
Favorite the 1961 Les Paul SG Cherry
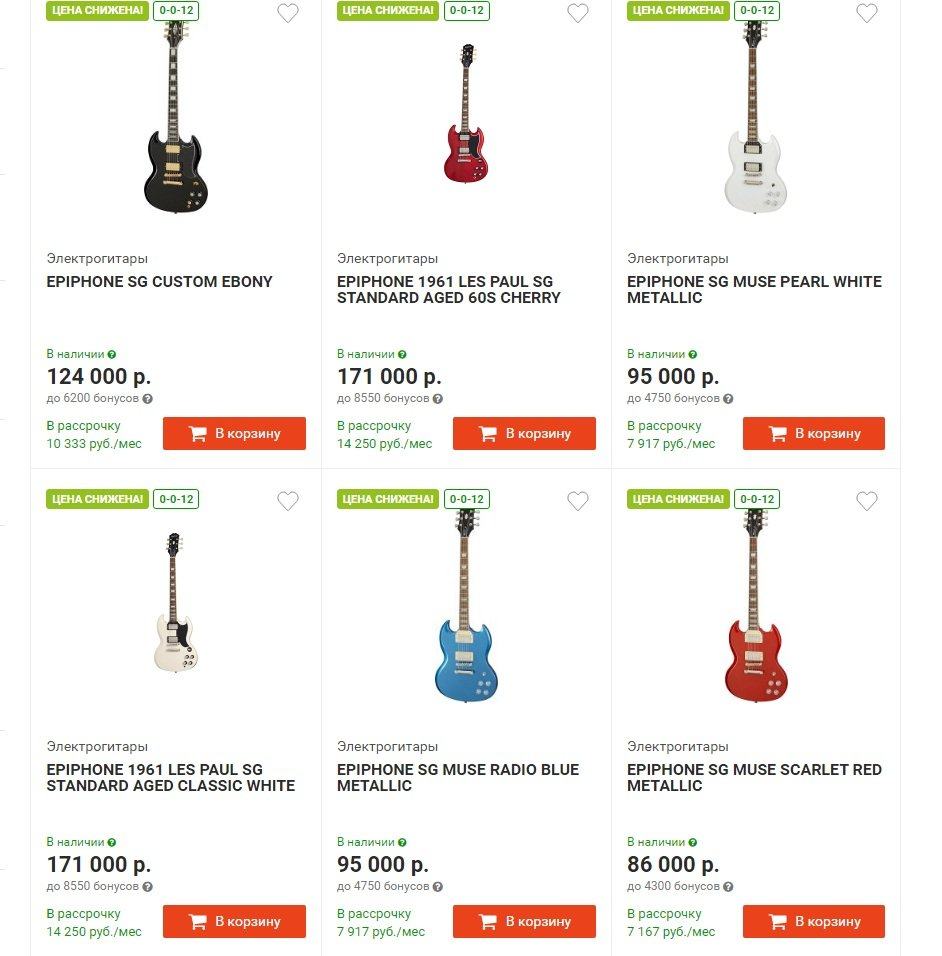[578, 14]
